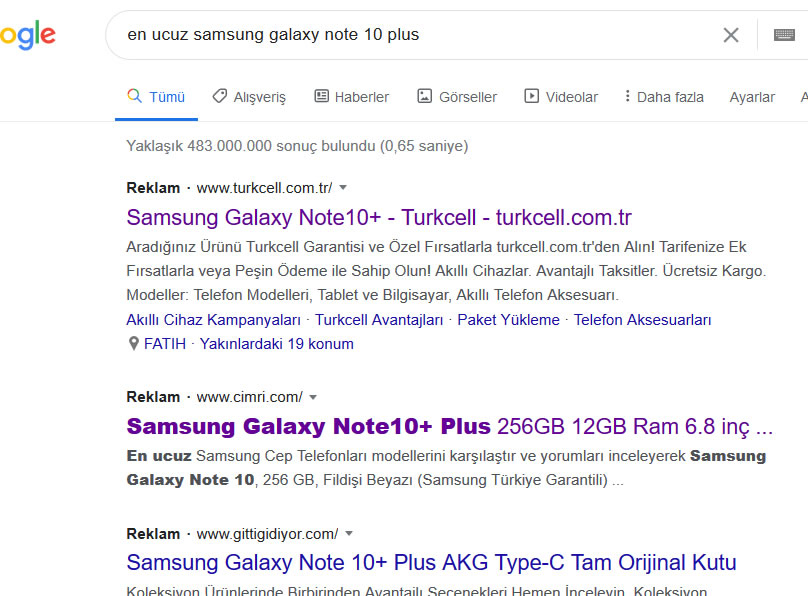Switch to the Haberler tab
The image size is (808, 596).
(352, 97)
